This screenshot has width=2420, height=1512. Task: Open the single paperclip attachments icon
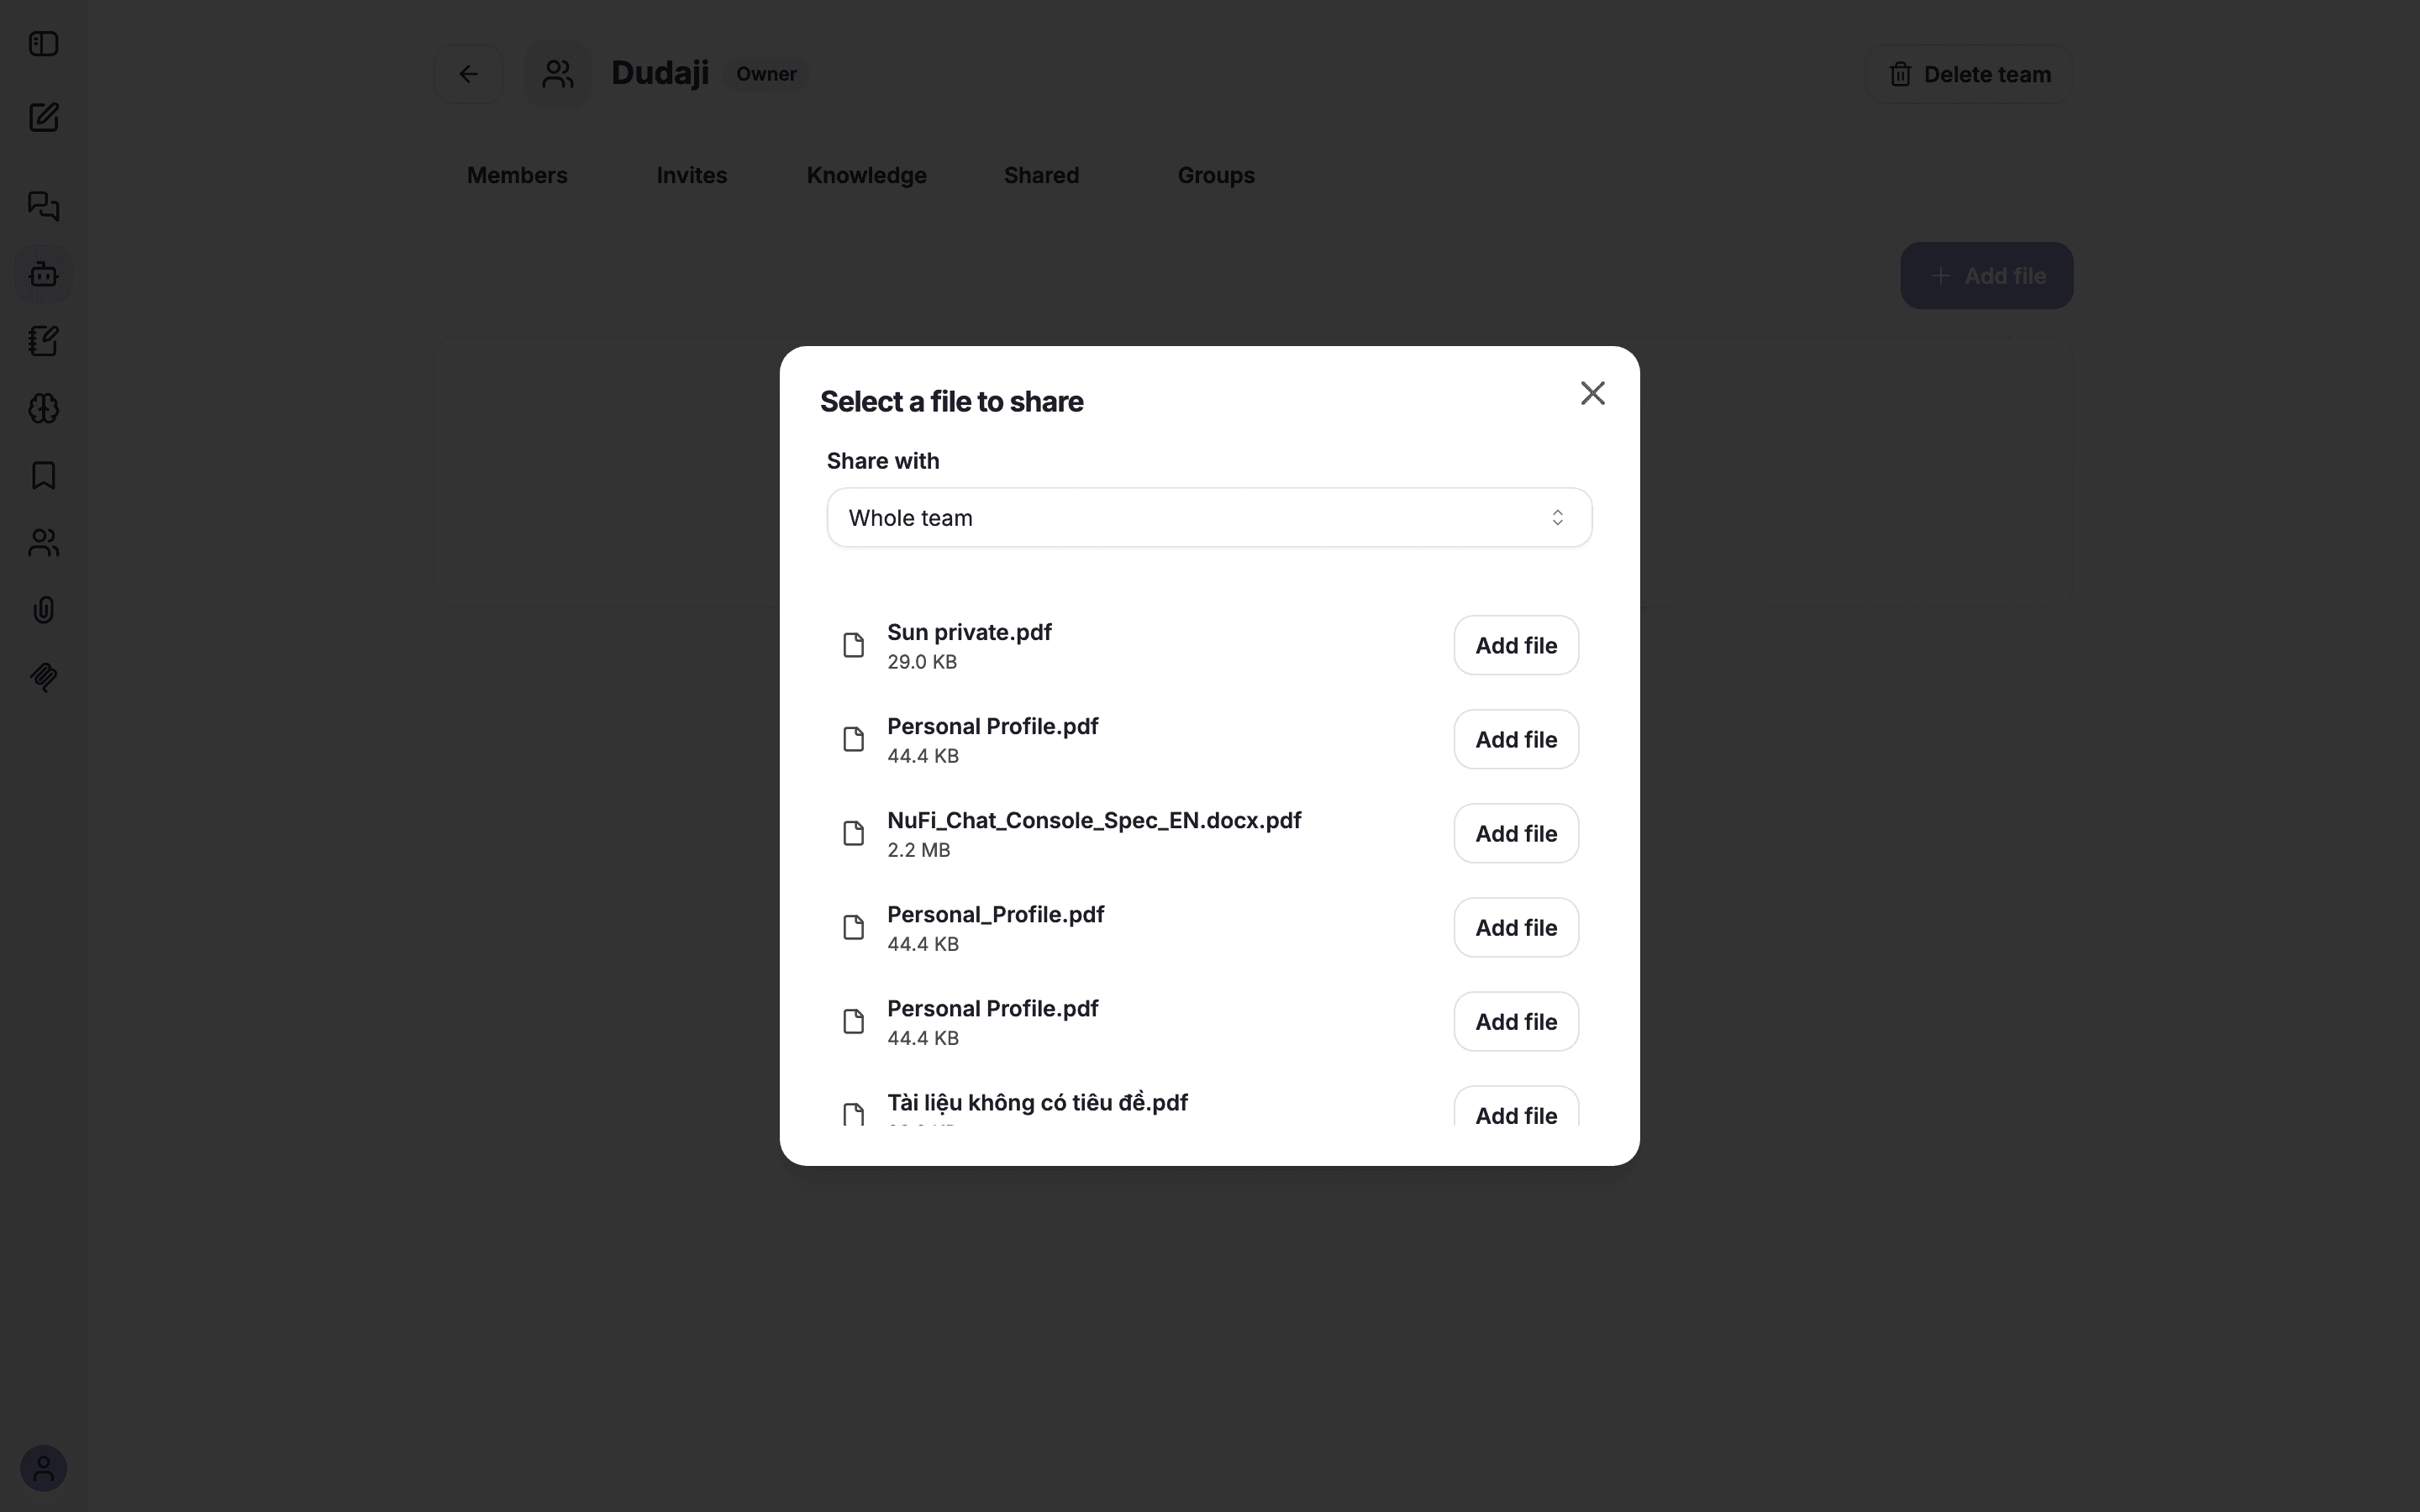[x=43, y=610]
